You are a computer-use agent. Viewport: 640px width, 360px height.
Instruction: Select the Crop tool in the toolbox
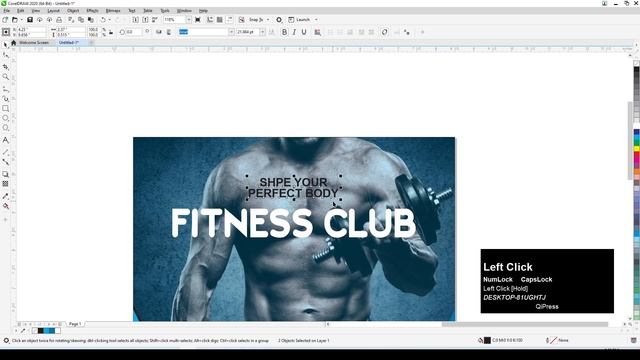coord(6,67)
